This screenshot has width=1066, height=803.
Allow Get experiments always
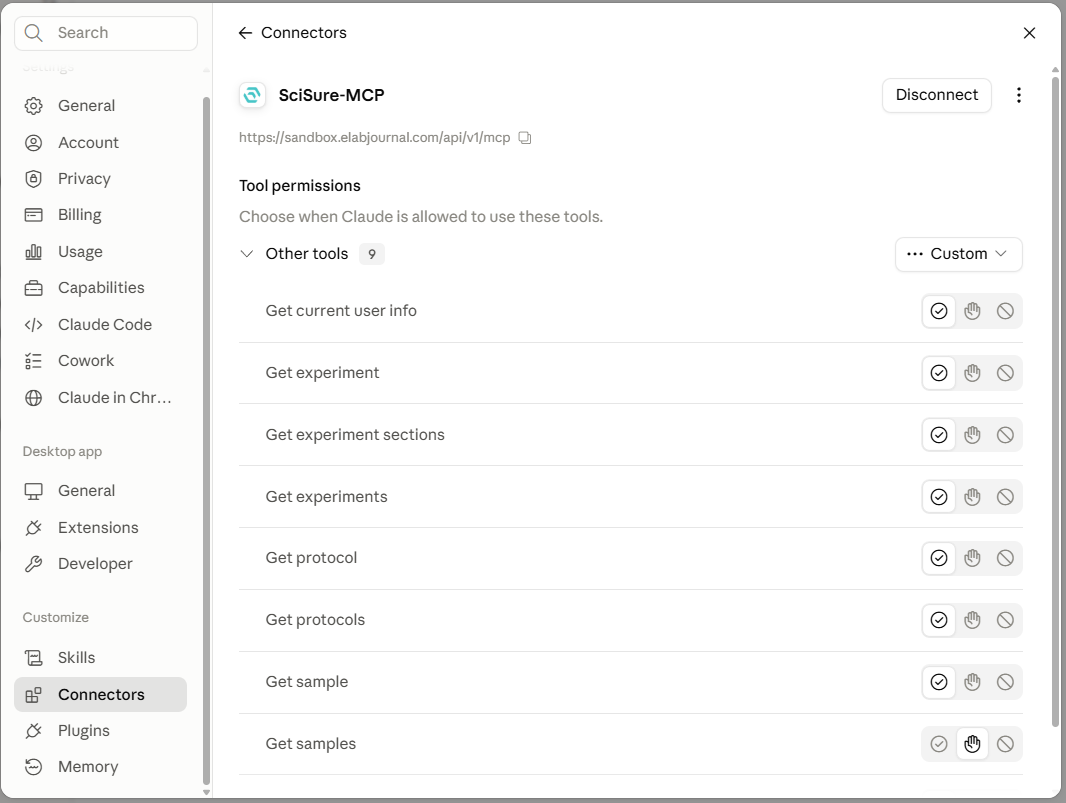[939, 497]
